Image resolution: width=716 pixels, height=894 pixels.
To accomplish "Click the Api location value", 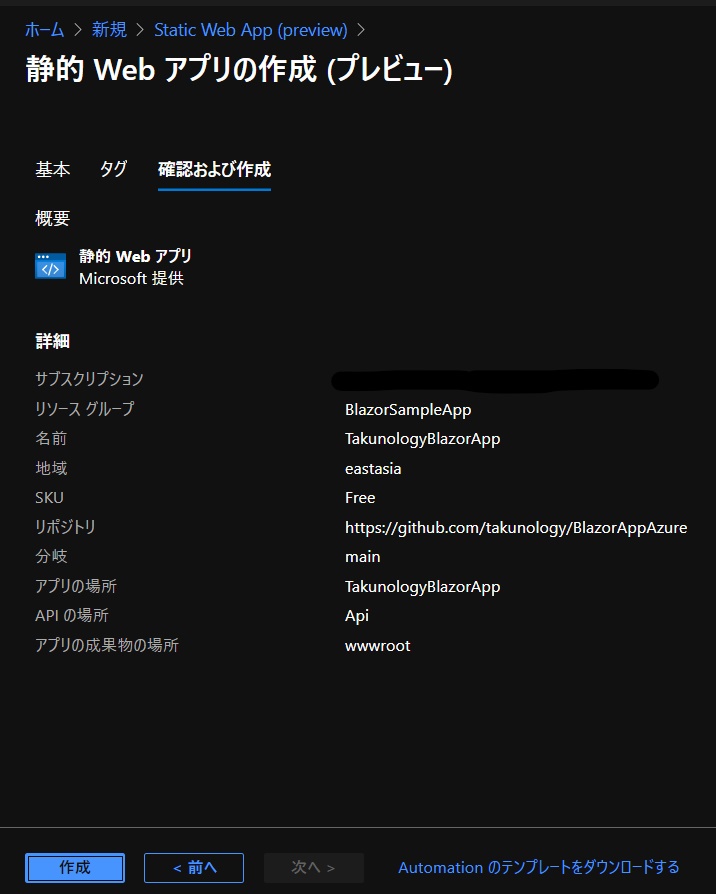I will (x=357, y=616).
